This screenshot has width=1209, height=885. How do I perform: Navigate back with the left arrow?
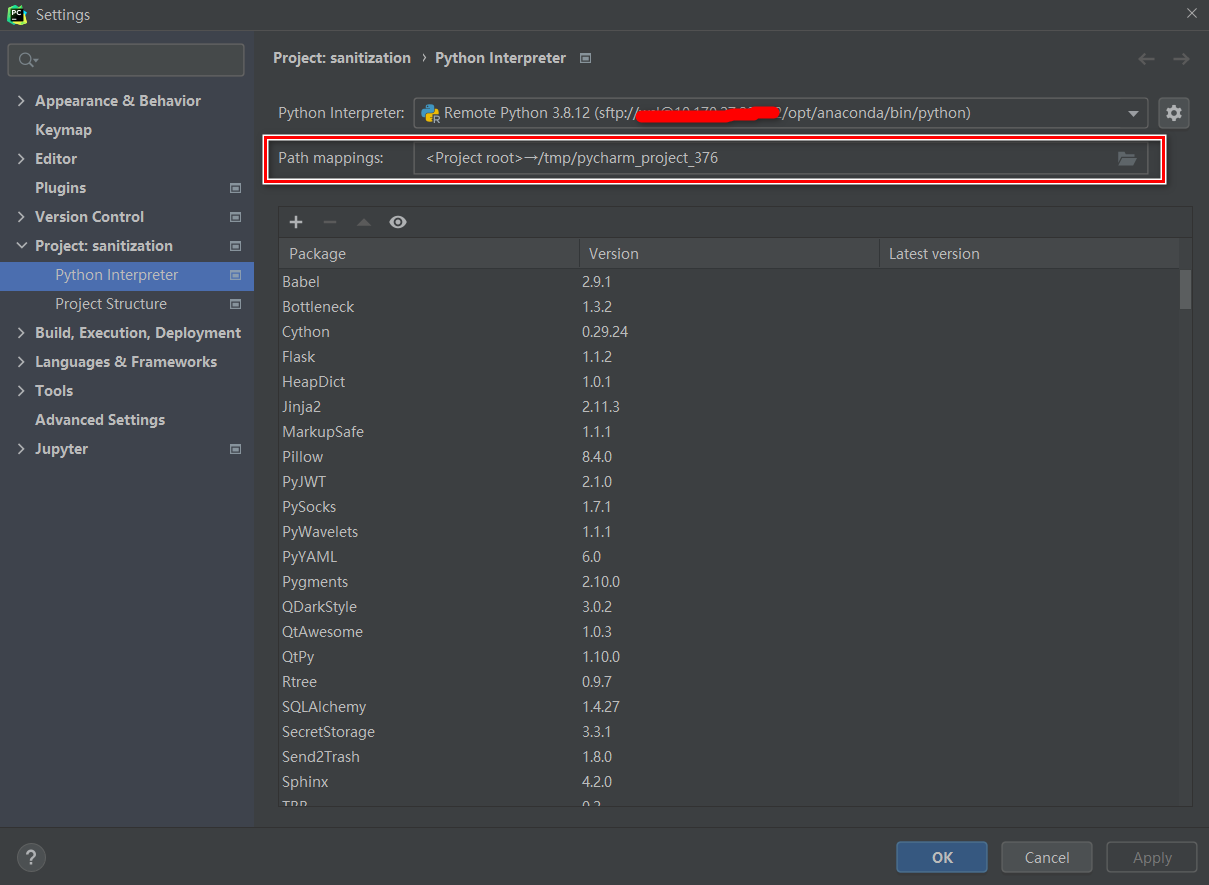1147,59
